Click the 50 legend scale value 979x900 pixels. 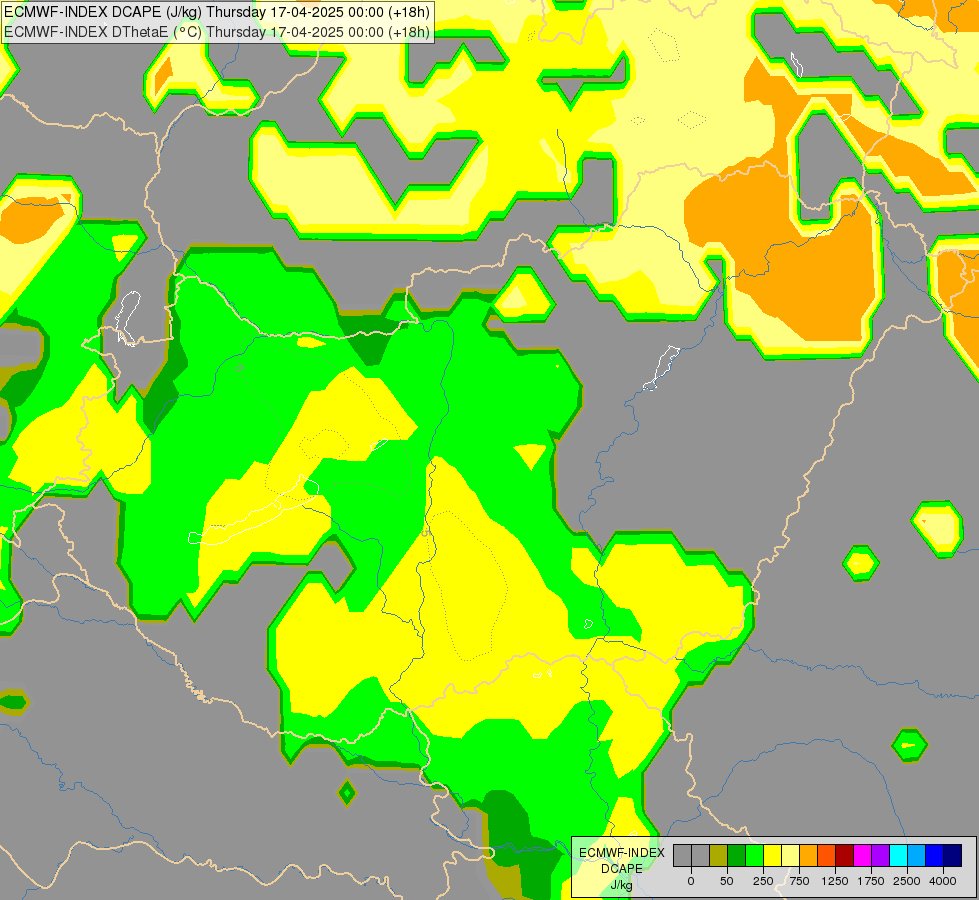coord(727,881)
